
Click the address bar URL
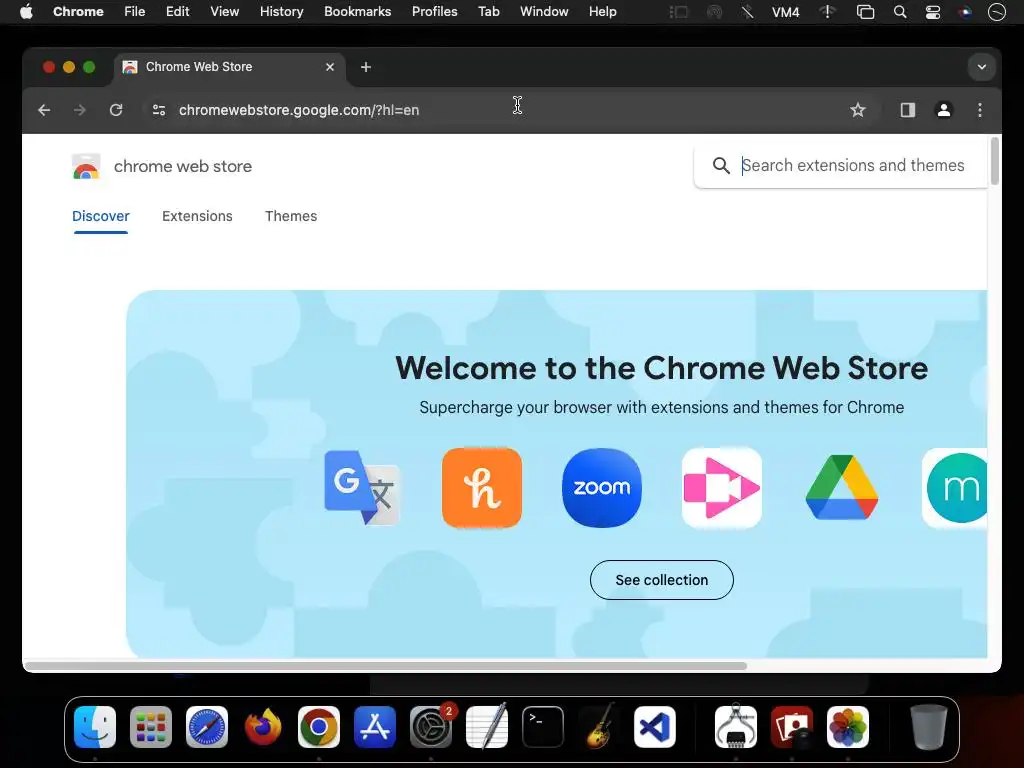click(299, 110)
